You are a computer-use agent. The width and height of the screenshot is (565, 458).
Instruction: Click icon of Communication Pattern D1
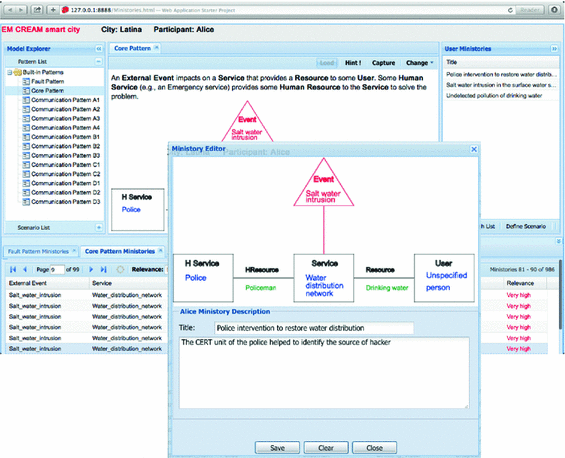tap(26, 183)
